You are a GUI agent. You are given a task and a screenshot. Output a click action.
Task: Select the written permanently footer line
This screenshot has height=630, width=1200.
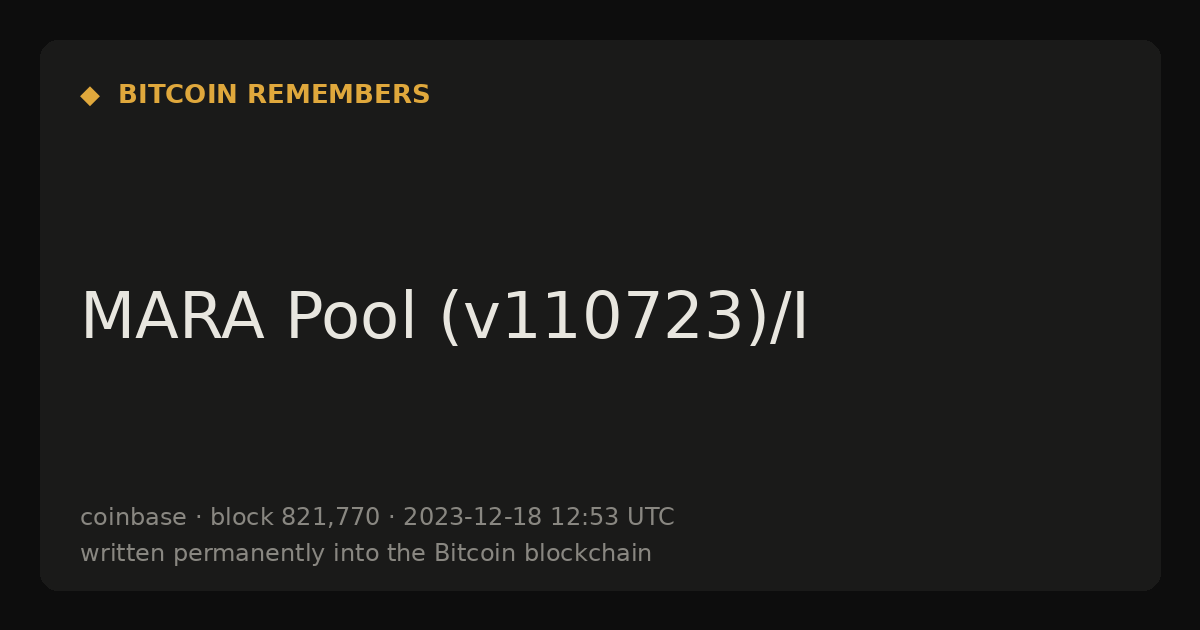(x=366, y=553)
